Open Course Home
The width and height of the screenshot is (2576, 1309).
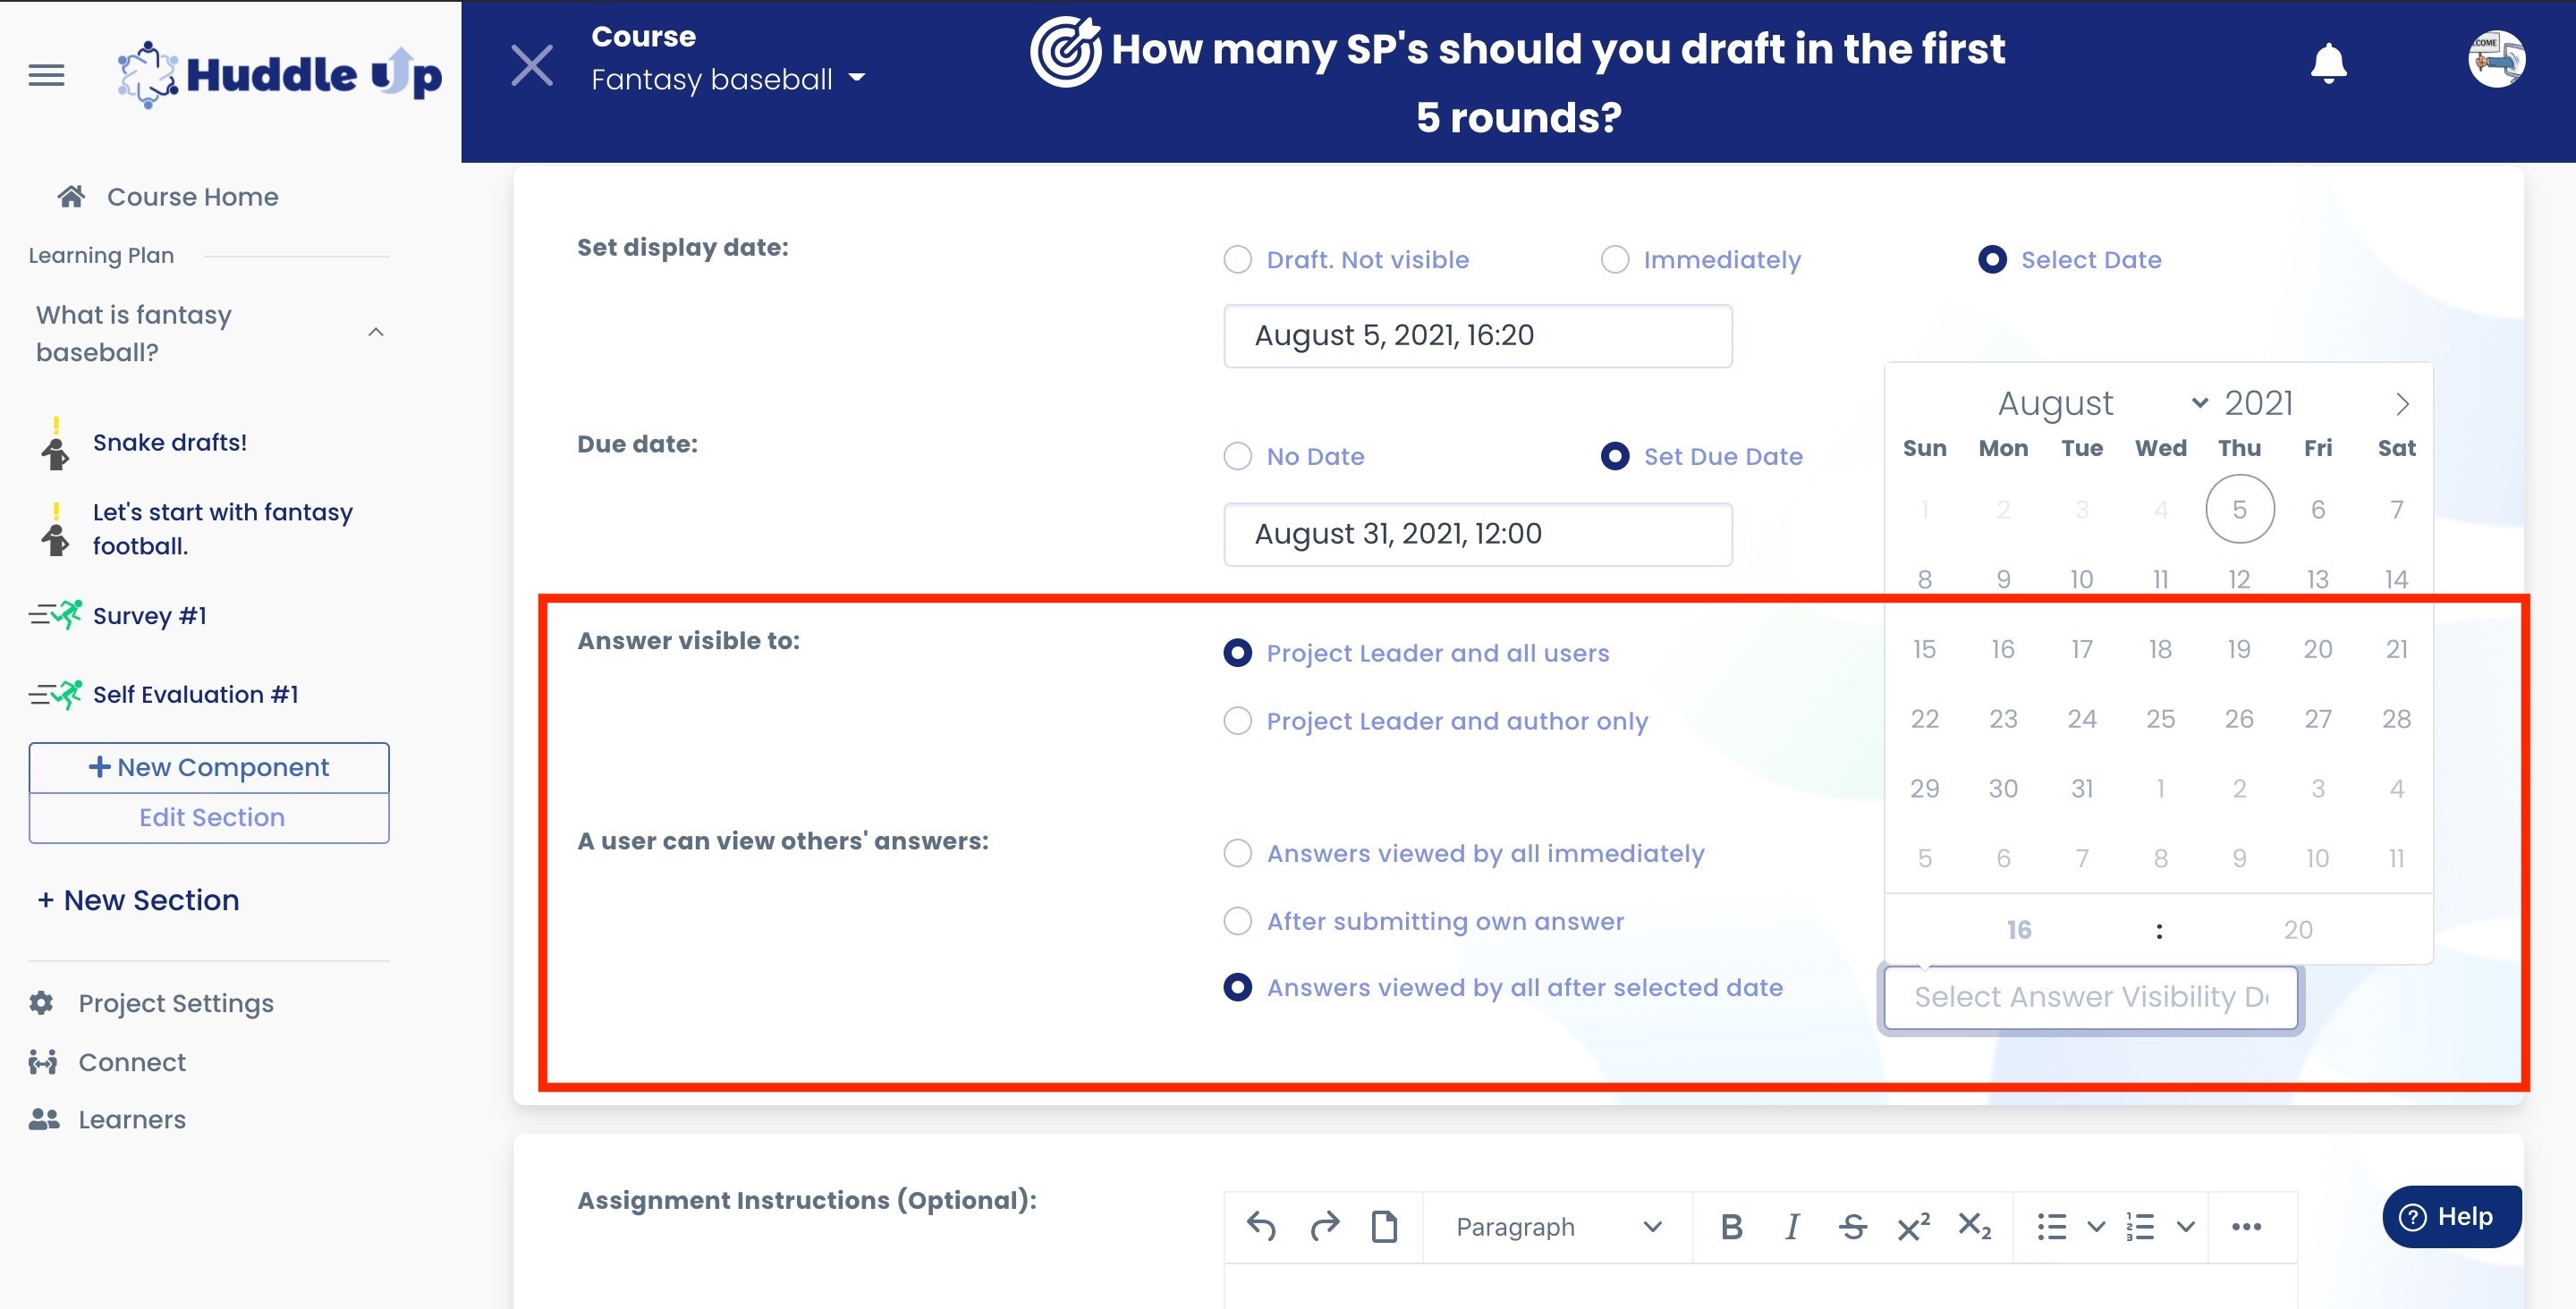tap(192, 196)
